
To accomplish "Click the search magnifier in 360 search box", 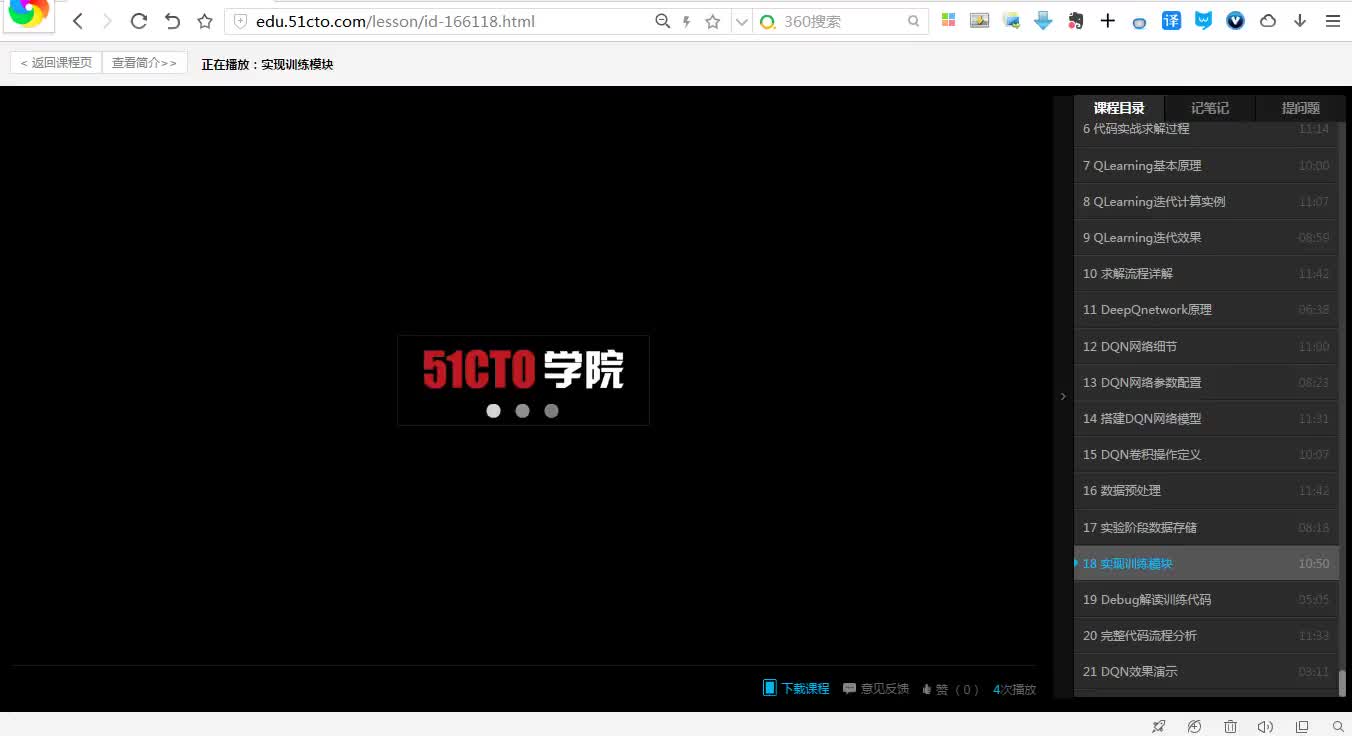I will pyautogui.click(x=913, y=21).
